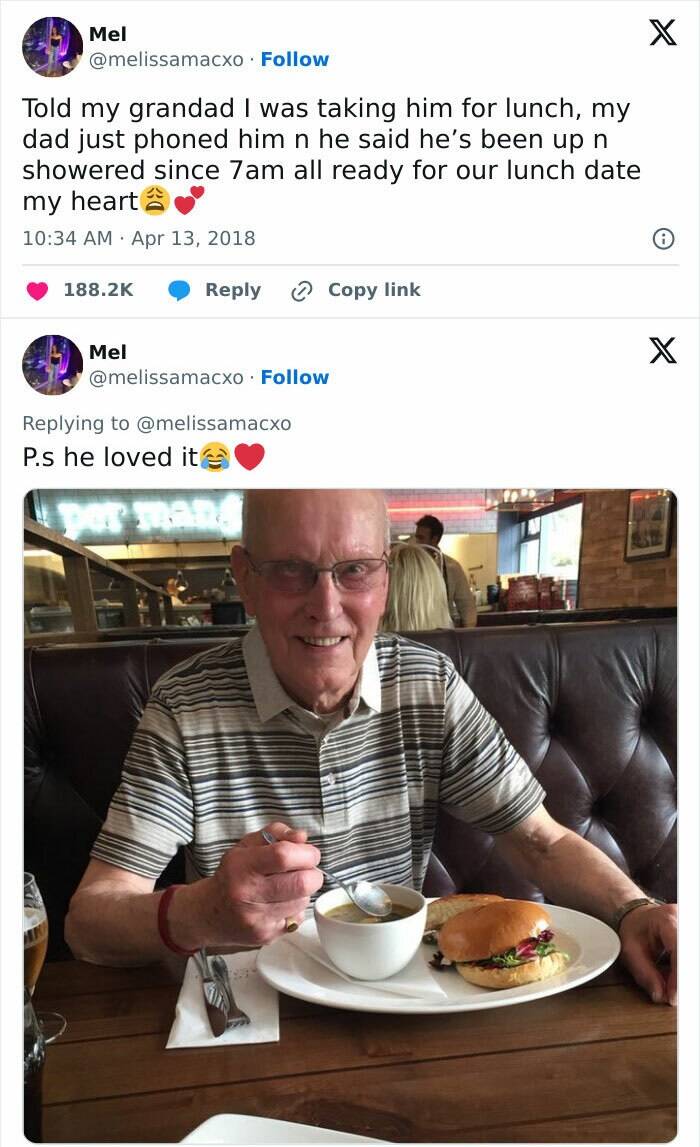This screenshot has height=1147, width=700.
Task: Click the chain link copy icon
Action: pyautogui.click(x=301, y=291)
